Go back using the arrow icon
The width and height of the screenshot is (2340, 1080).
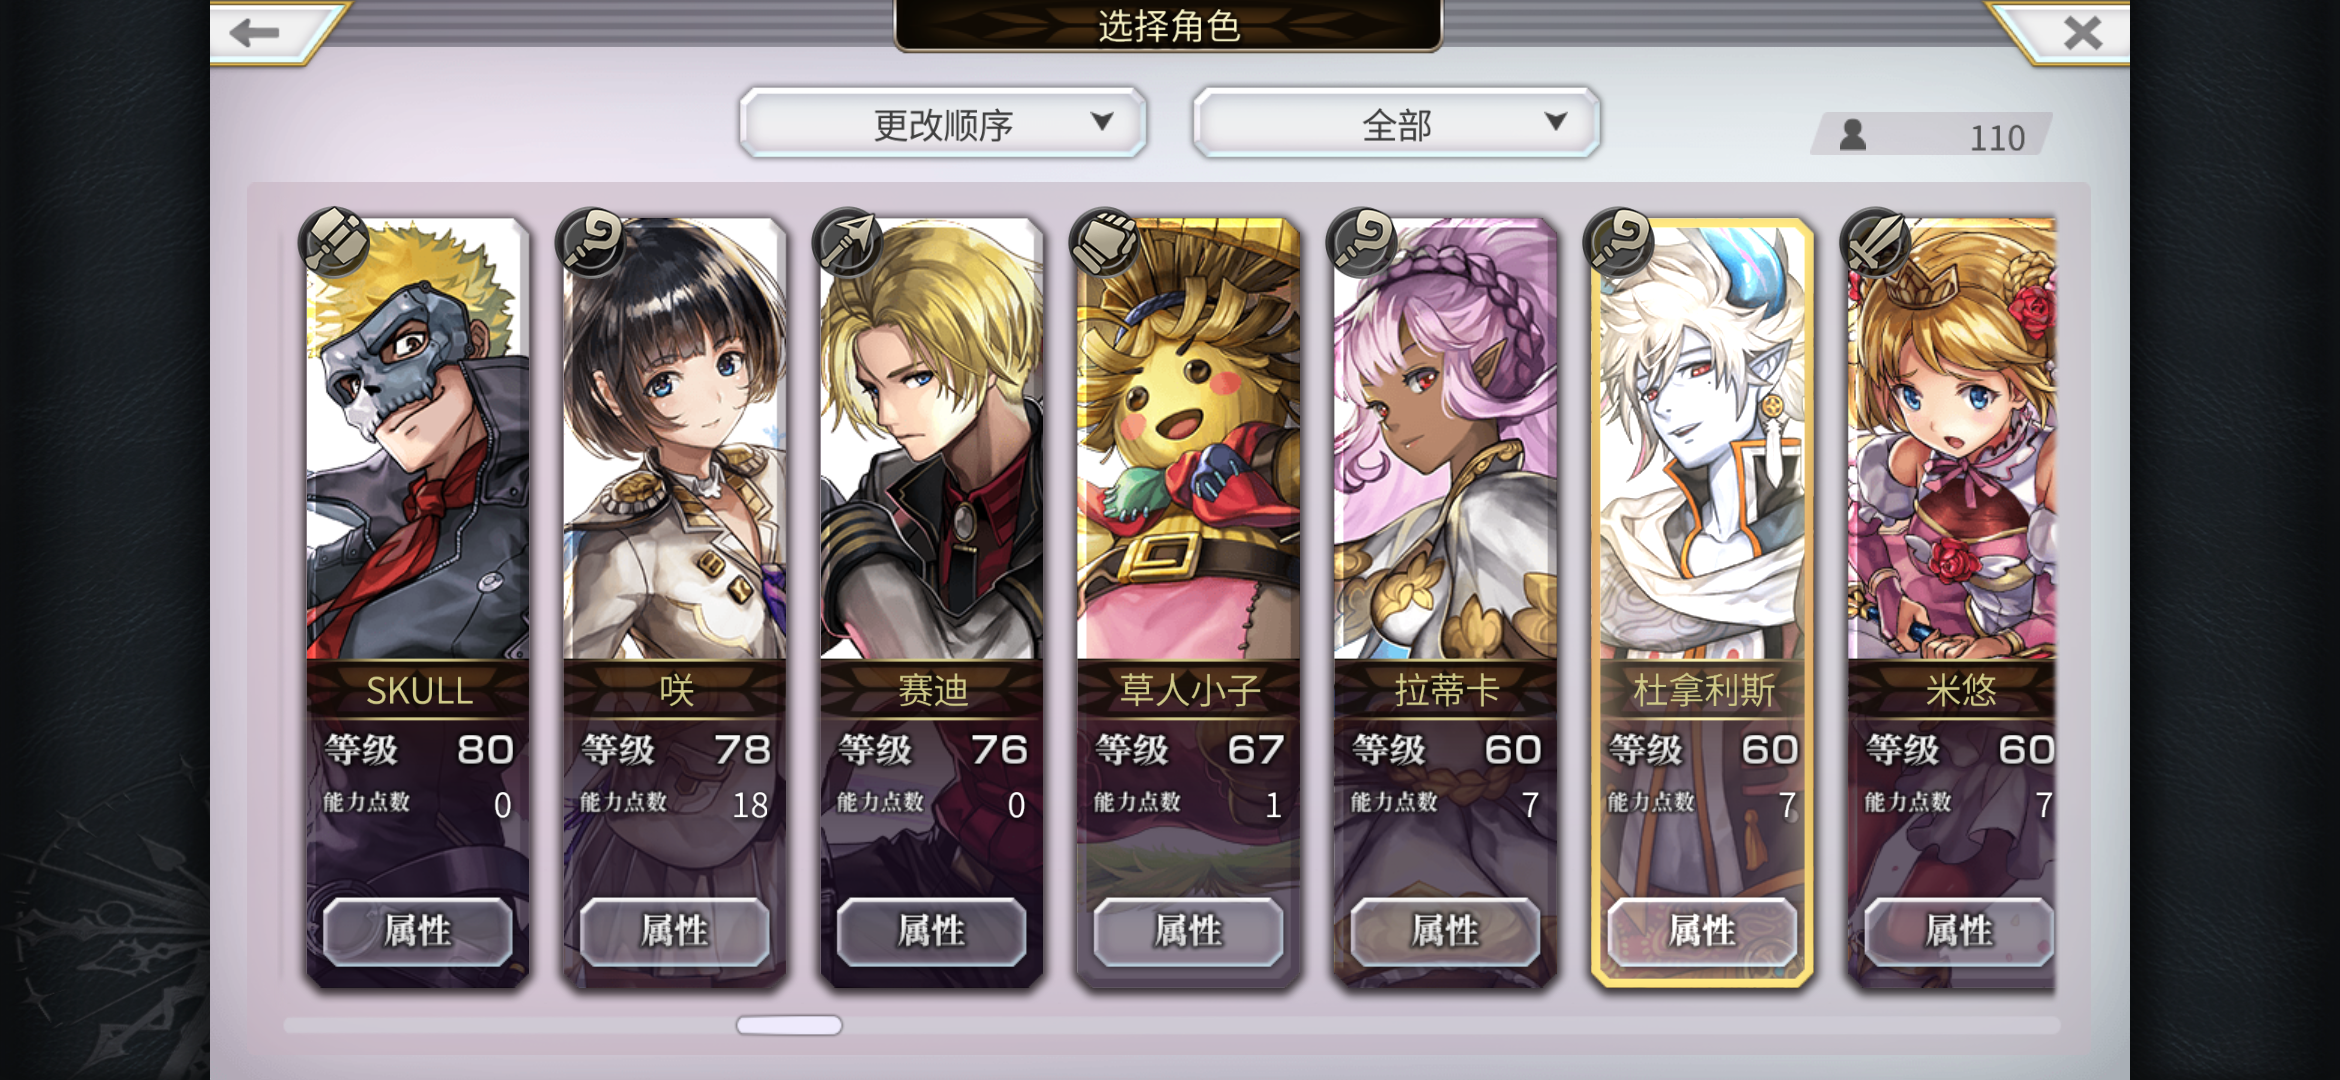pyautogui.click(x=254, y=33)
